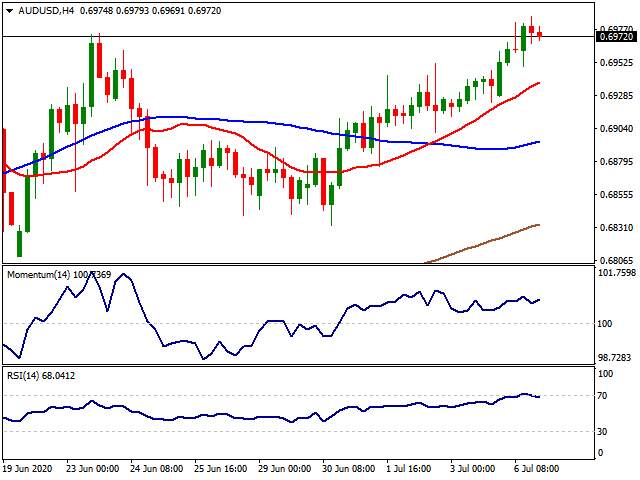
Task: Click the time axis label 3 Jul 00:00
Action: pyautogui.click(x=473, y=468)
